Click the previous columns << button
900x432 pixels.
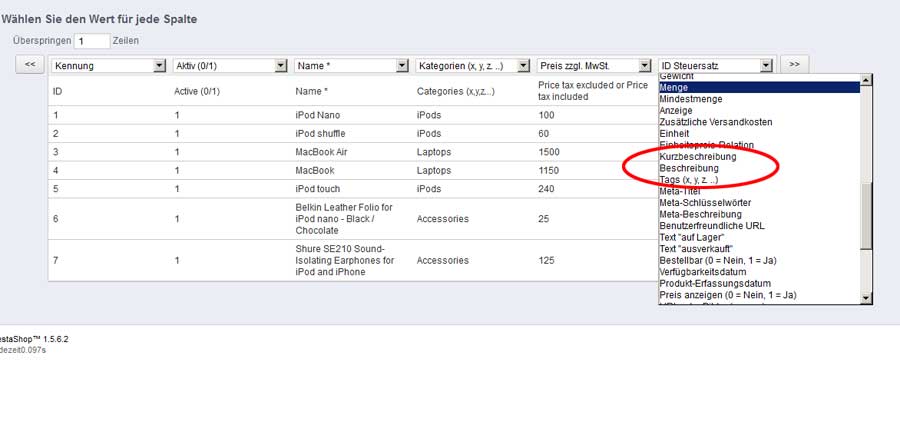[x=30, y=64]
